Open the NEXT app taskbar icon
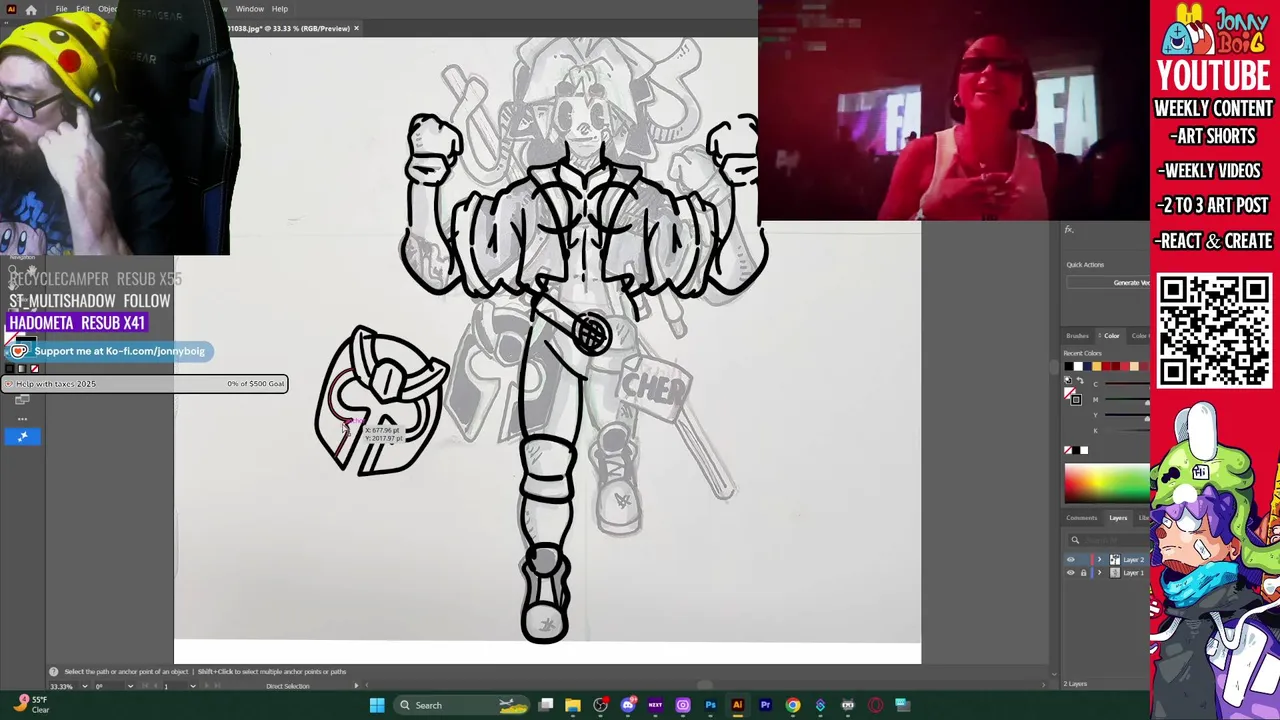This screenshot has height=720, width=1280. [655, 705]
